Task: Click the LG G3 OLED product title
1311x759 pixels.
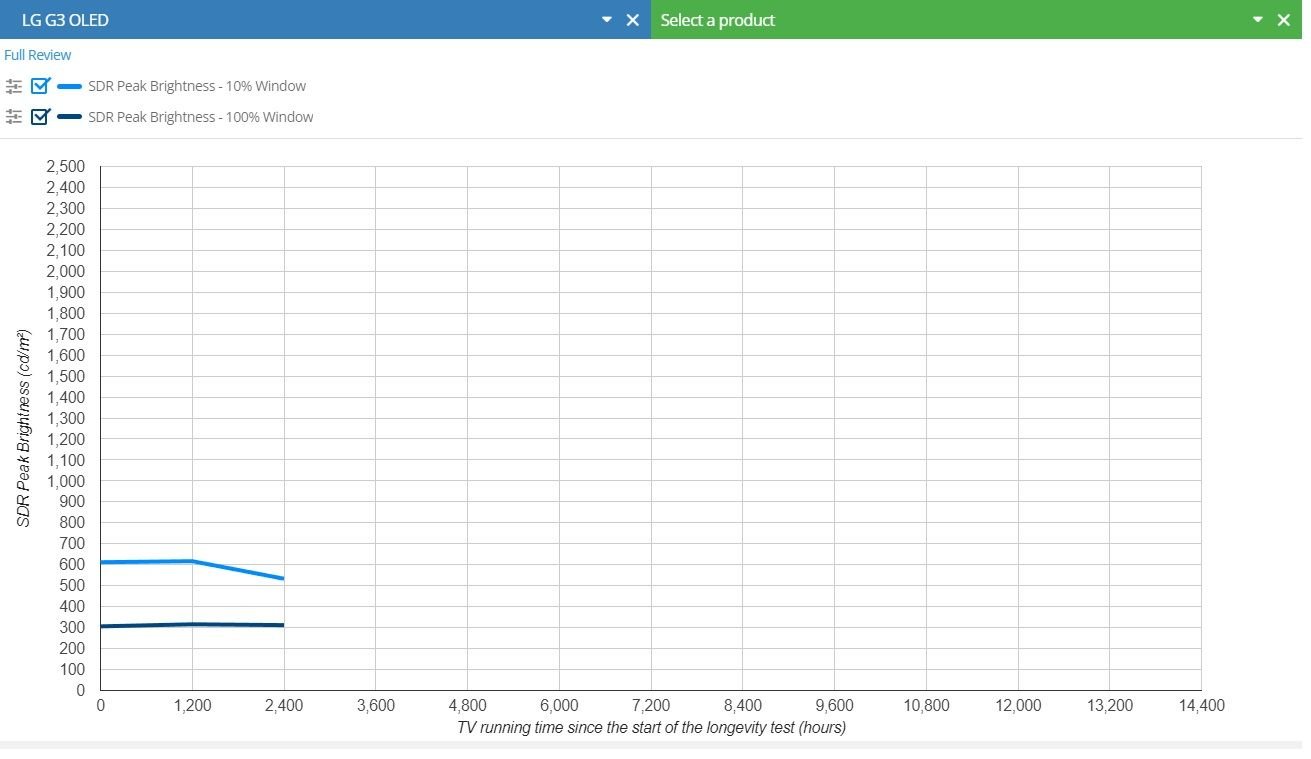Action: tap(65, 20)
